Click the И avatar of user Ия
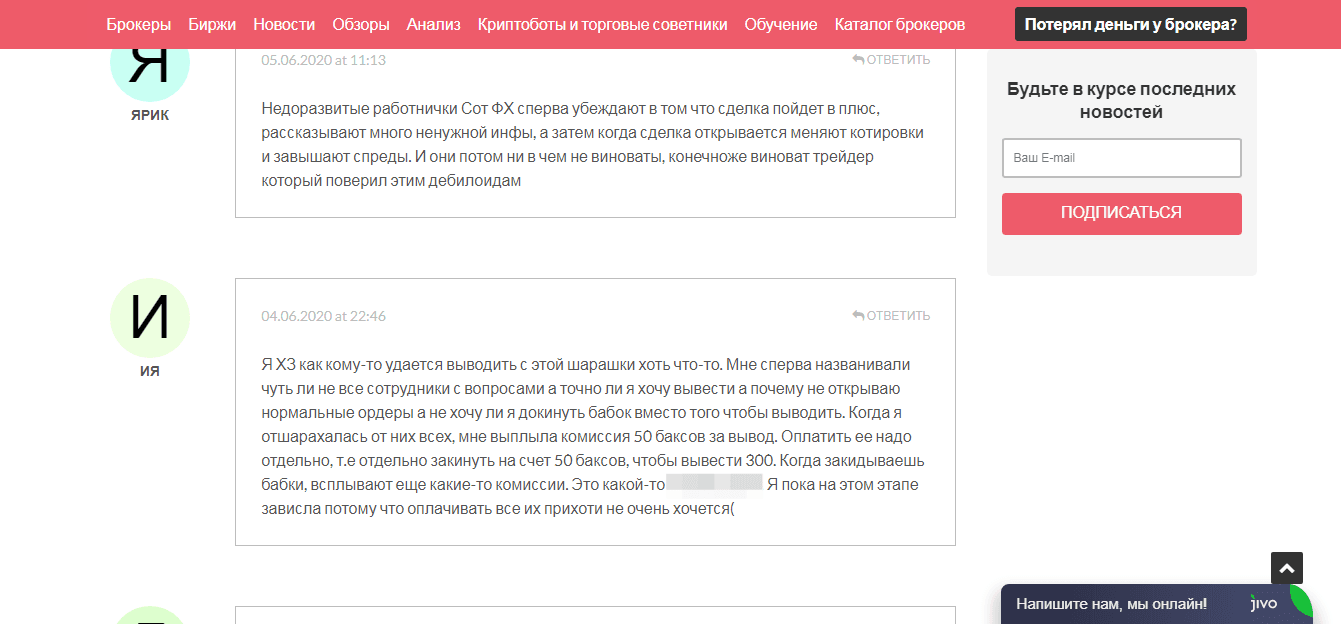 150,318
